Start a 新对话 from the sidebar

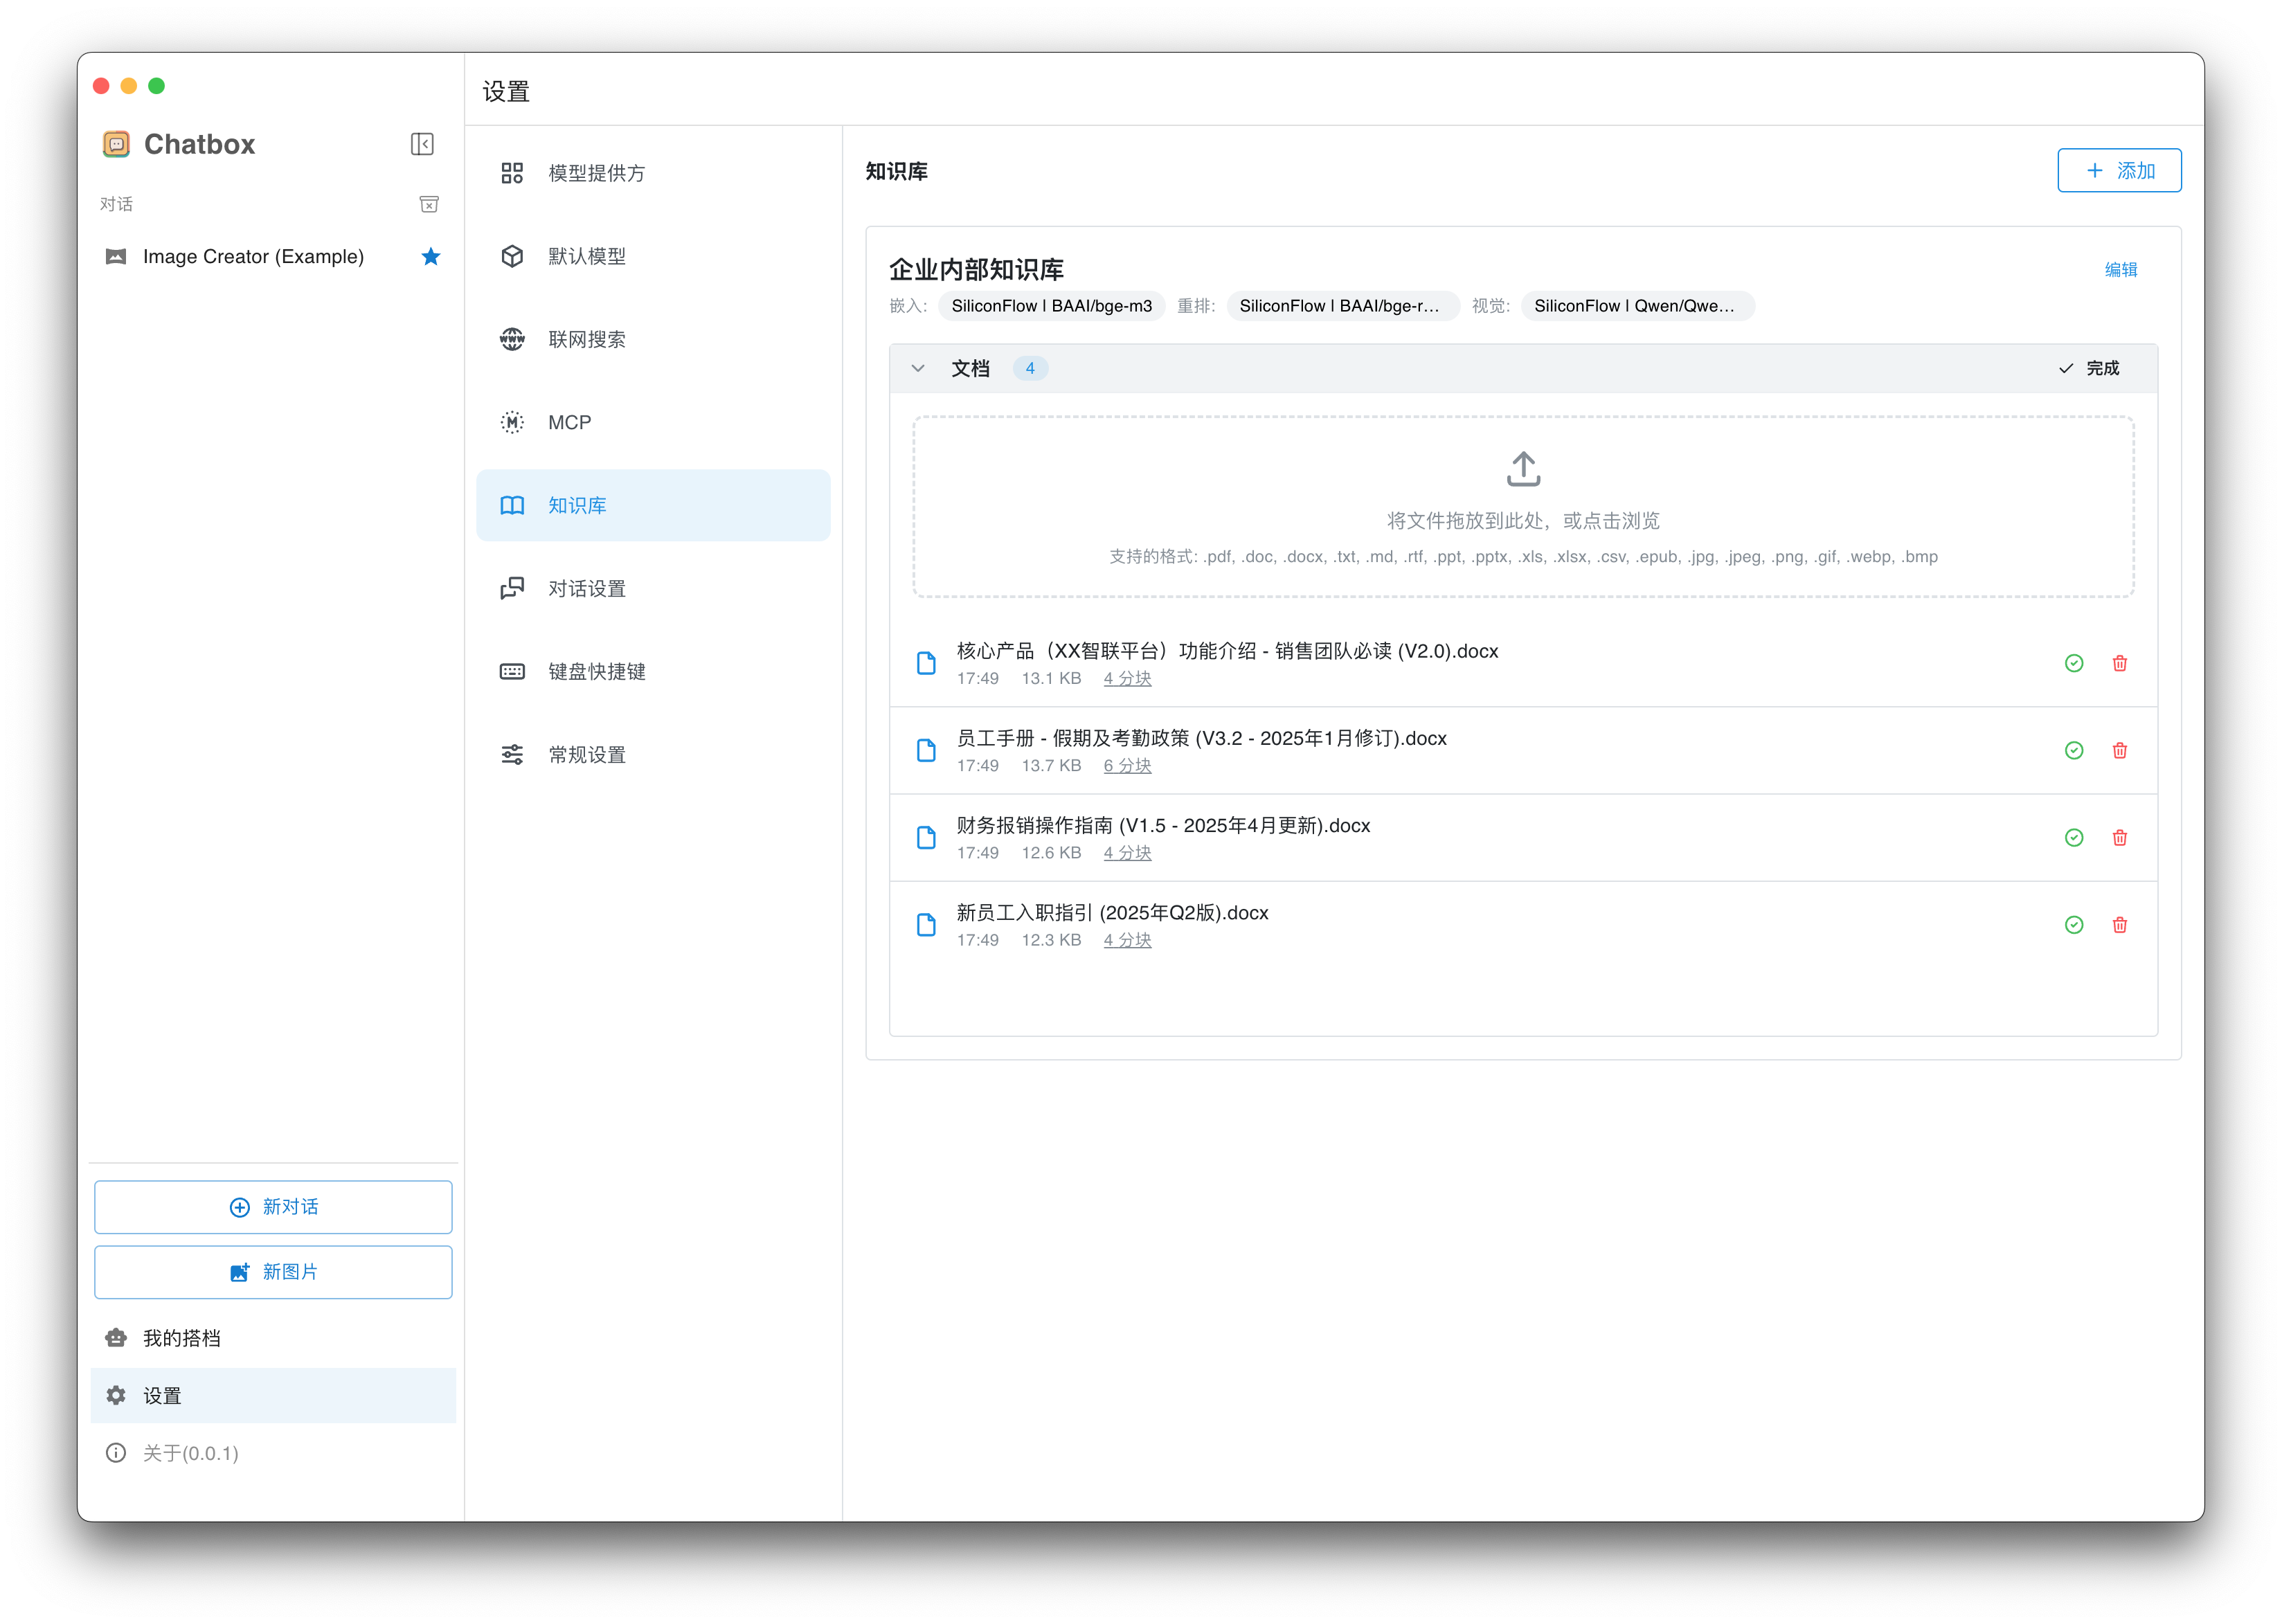click(273, 1207)
